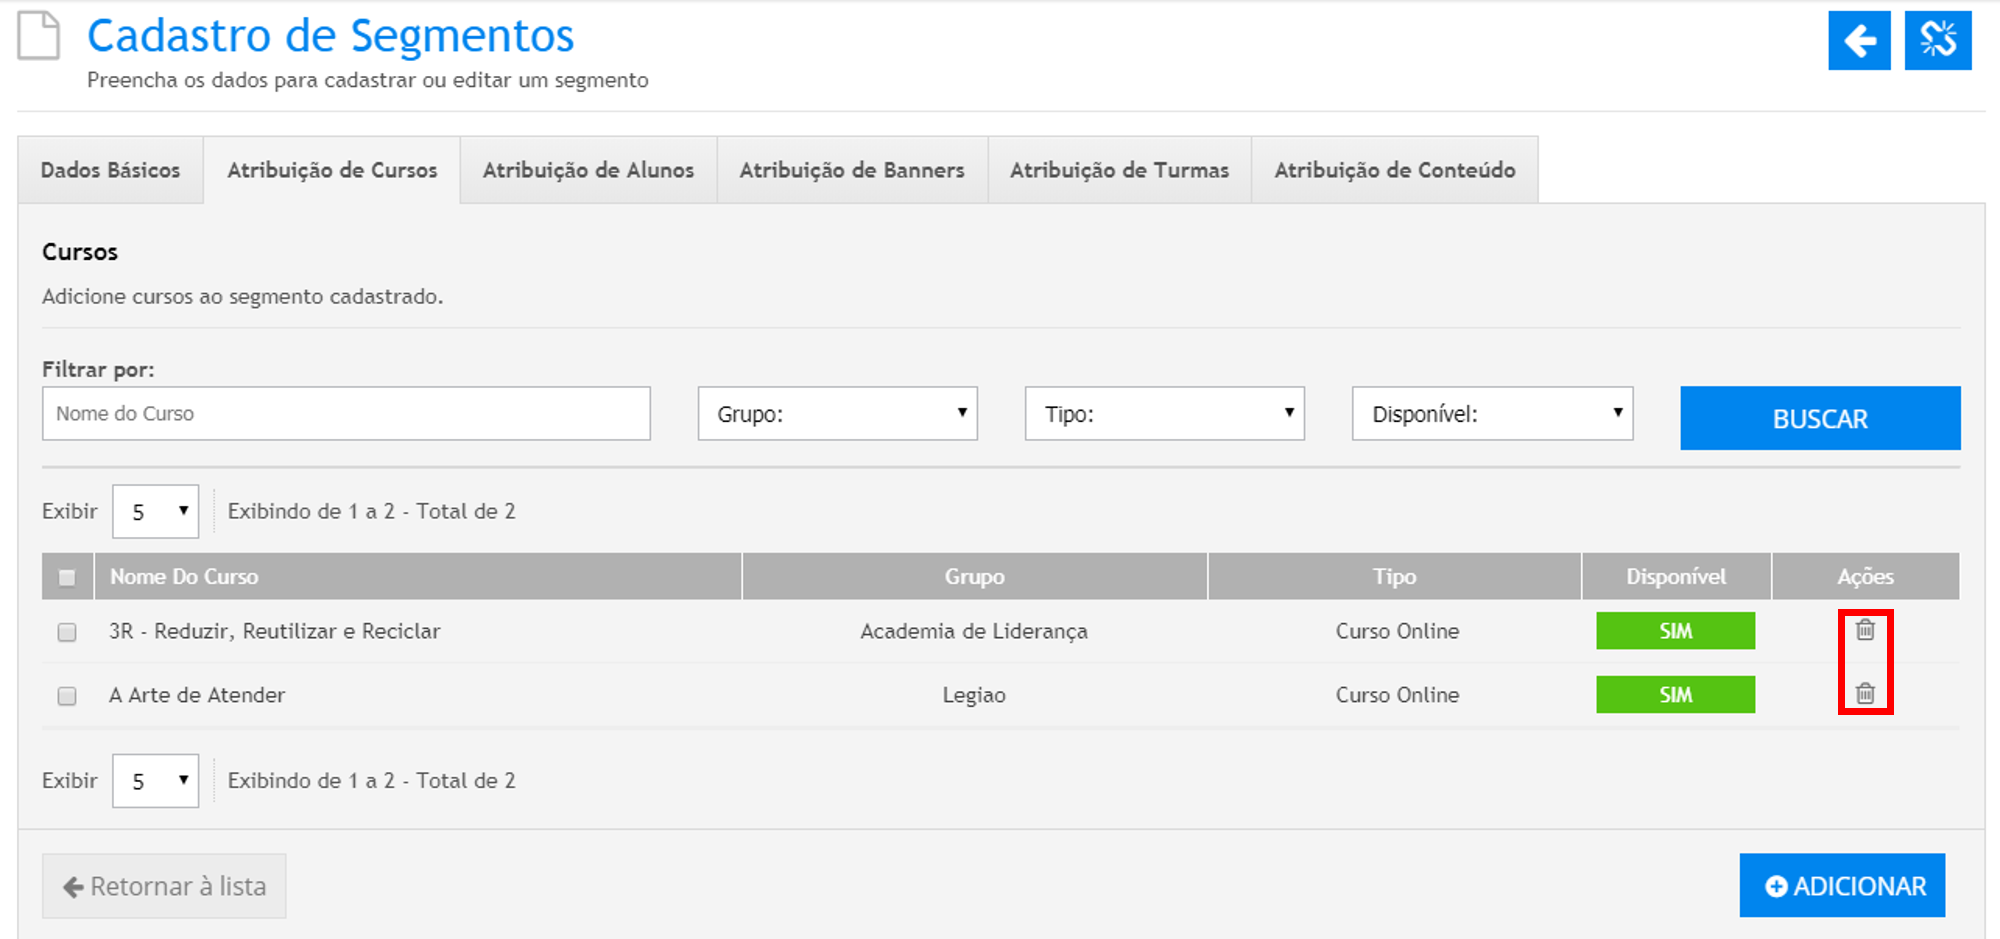Focus the Nome do Curso filter field
Viewport: 2000px width, 939px height.
[346, 414]
